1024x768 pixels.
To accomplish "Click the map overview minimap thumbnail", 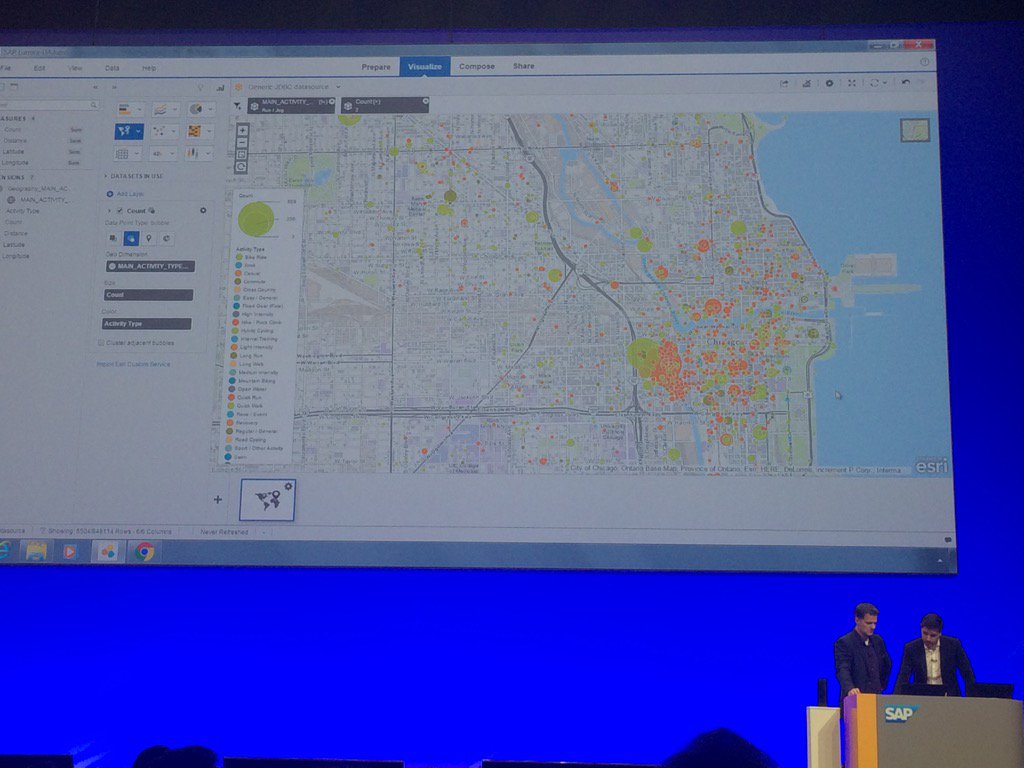I will [914, 130].
